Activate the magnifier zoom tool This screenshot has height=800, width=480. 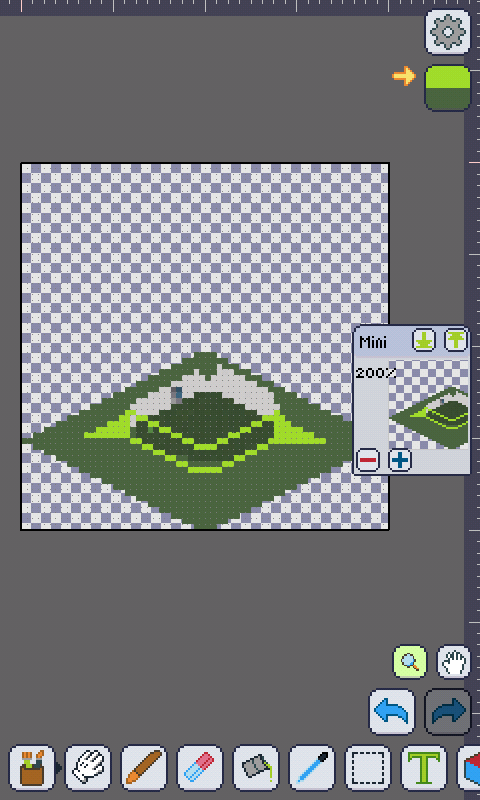click(x=410, y=662)
